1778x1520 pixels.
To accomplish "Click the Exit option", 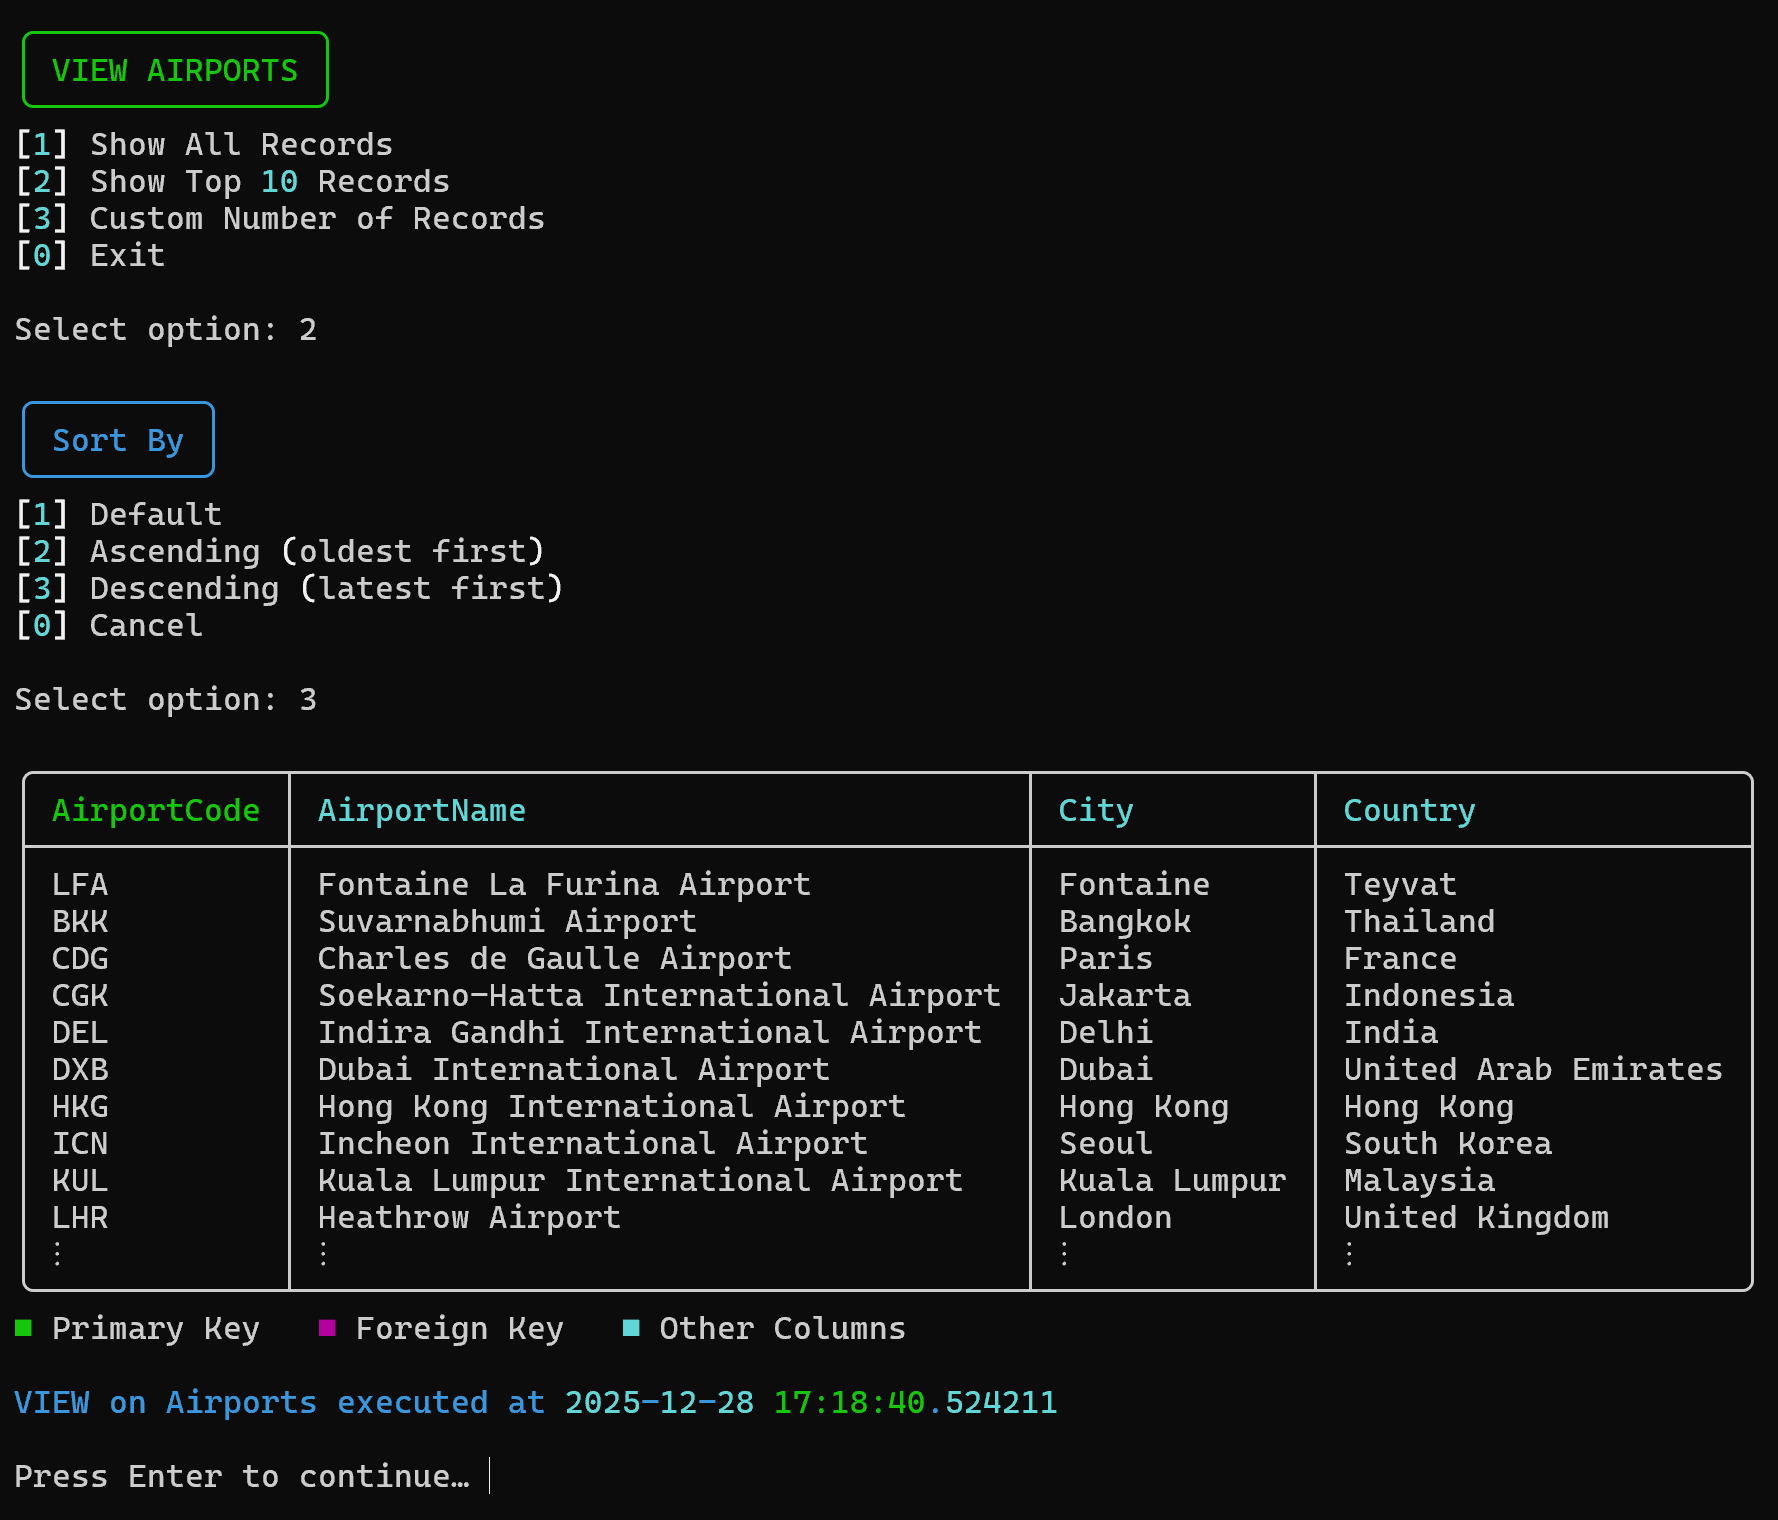I will pos(126,255).
